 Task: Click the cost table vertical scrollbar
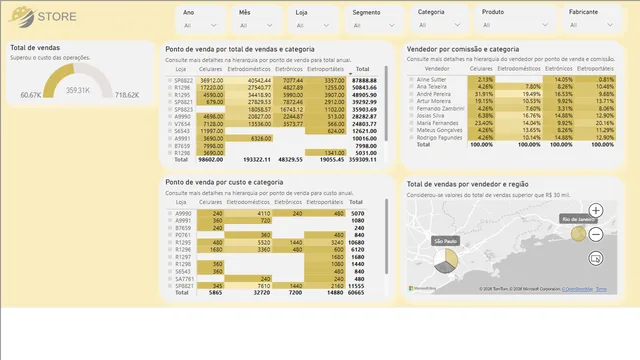386,236
